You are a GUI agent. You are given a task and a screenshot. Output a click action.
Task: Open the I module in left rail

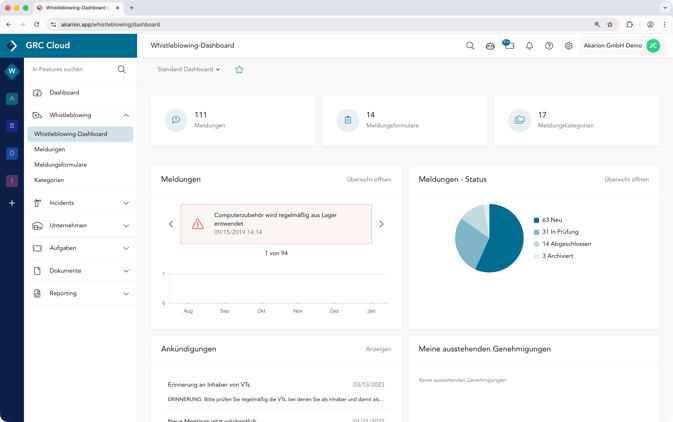click(x=12, y=181)
